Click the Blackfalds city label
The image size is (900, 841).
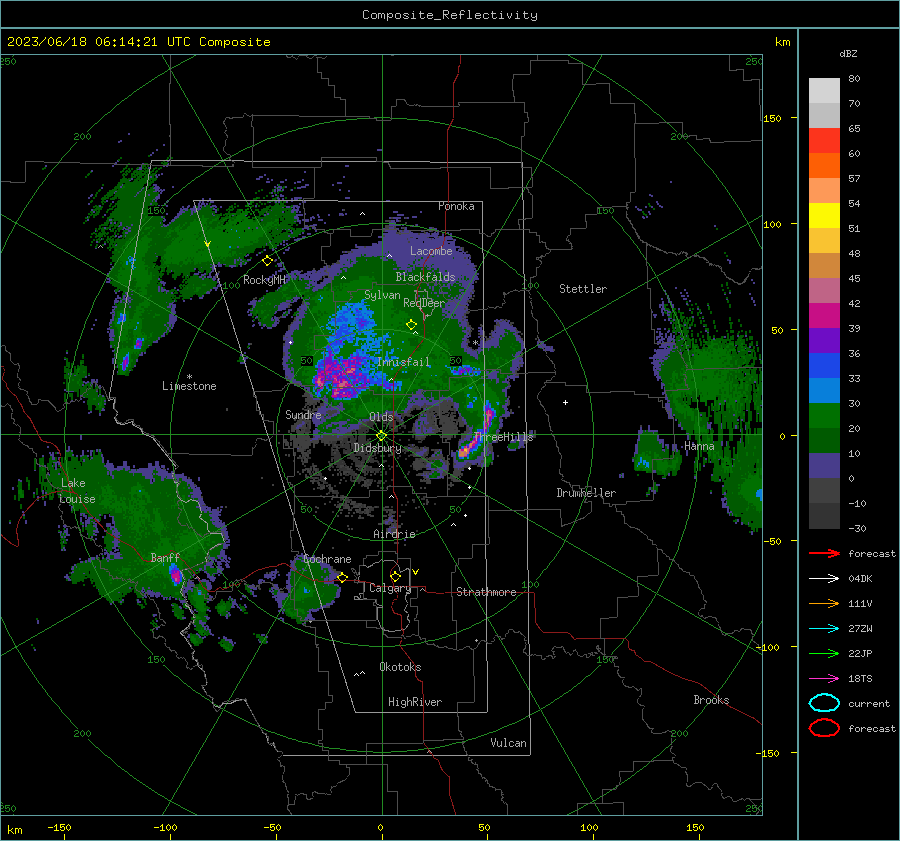[425, 277]
